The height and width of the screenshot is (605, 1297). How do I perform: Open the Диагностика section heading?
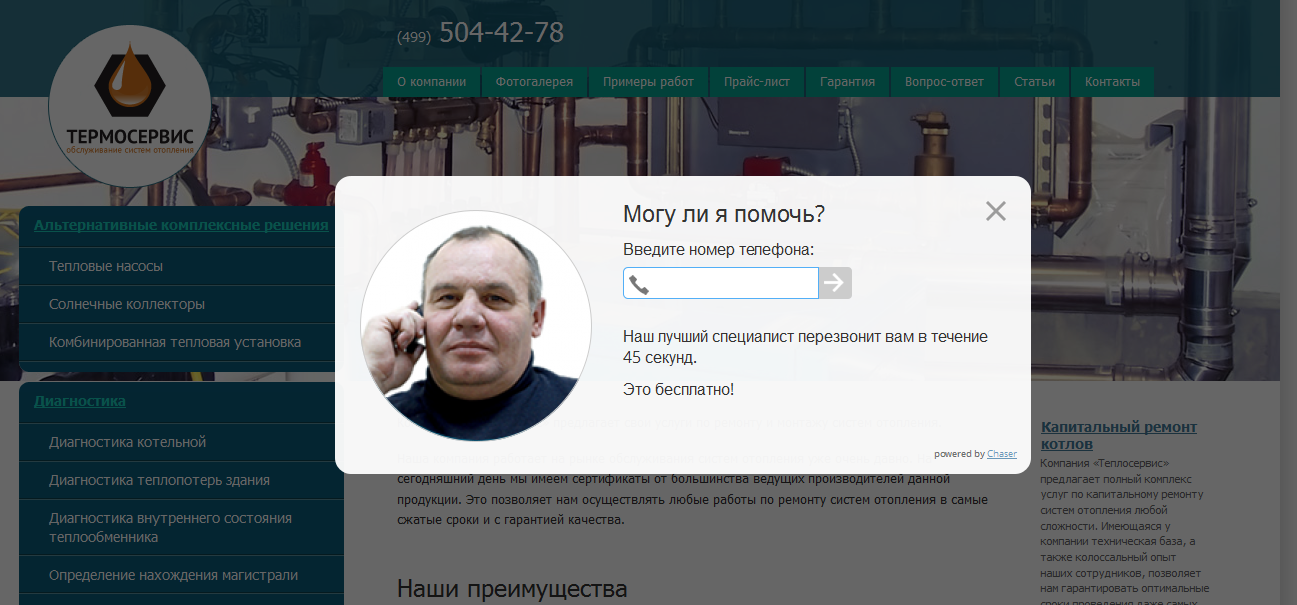click(x=80, y=401)
